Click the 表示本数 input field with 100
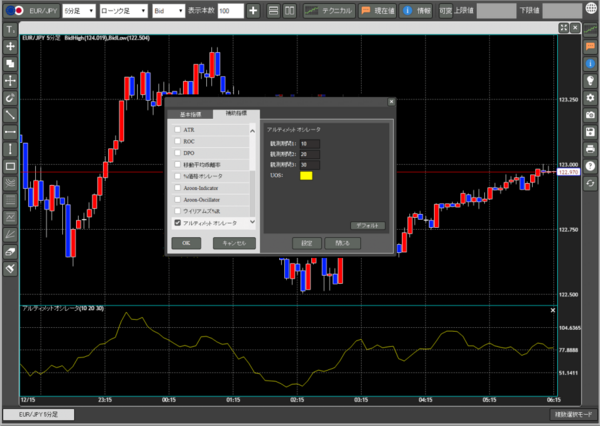The image size is (600, 426). [231, 11]
